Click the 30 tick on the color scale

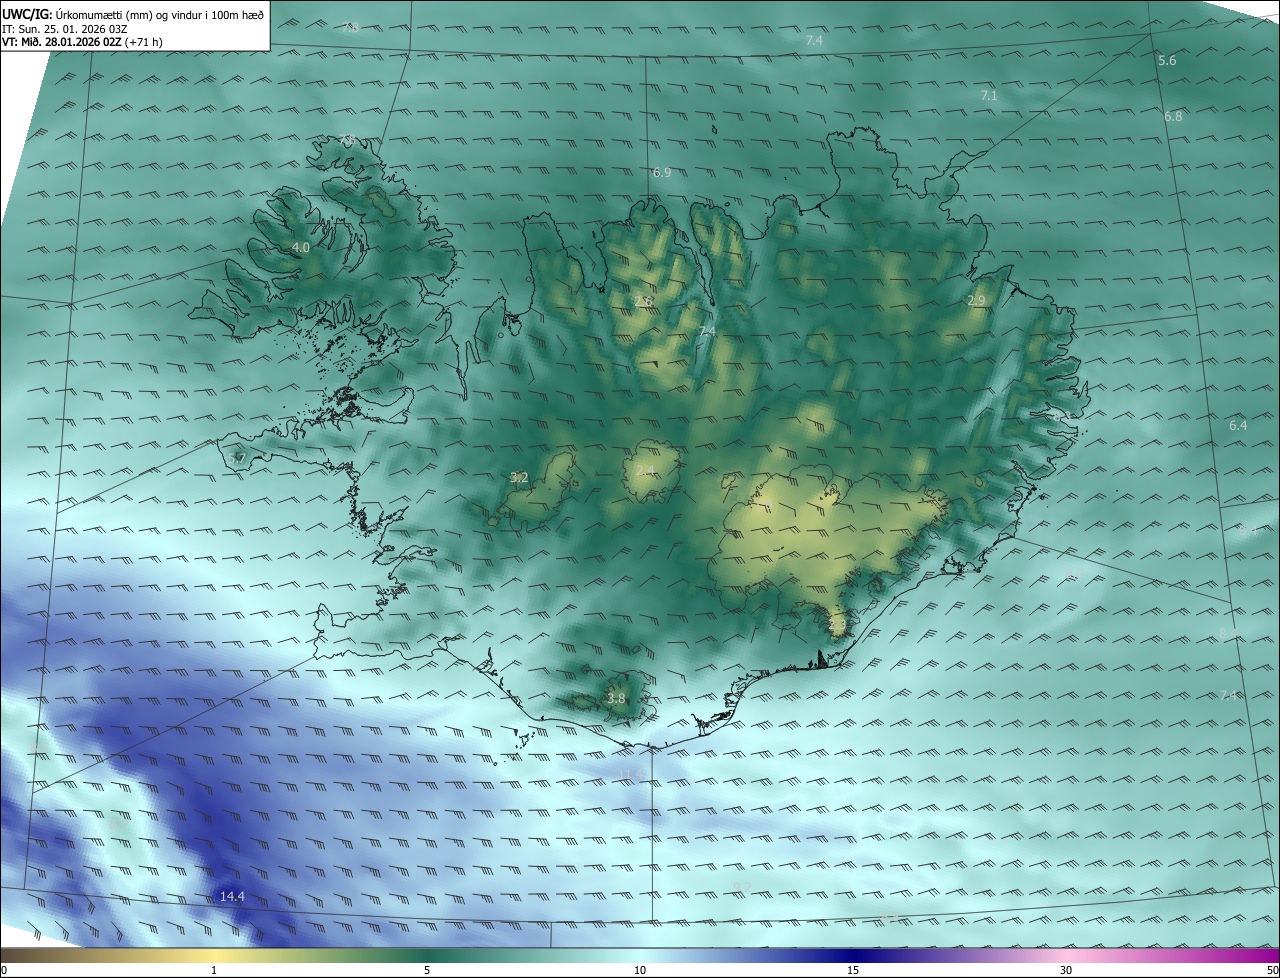pyautogui.click(x=1066, y=970)
